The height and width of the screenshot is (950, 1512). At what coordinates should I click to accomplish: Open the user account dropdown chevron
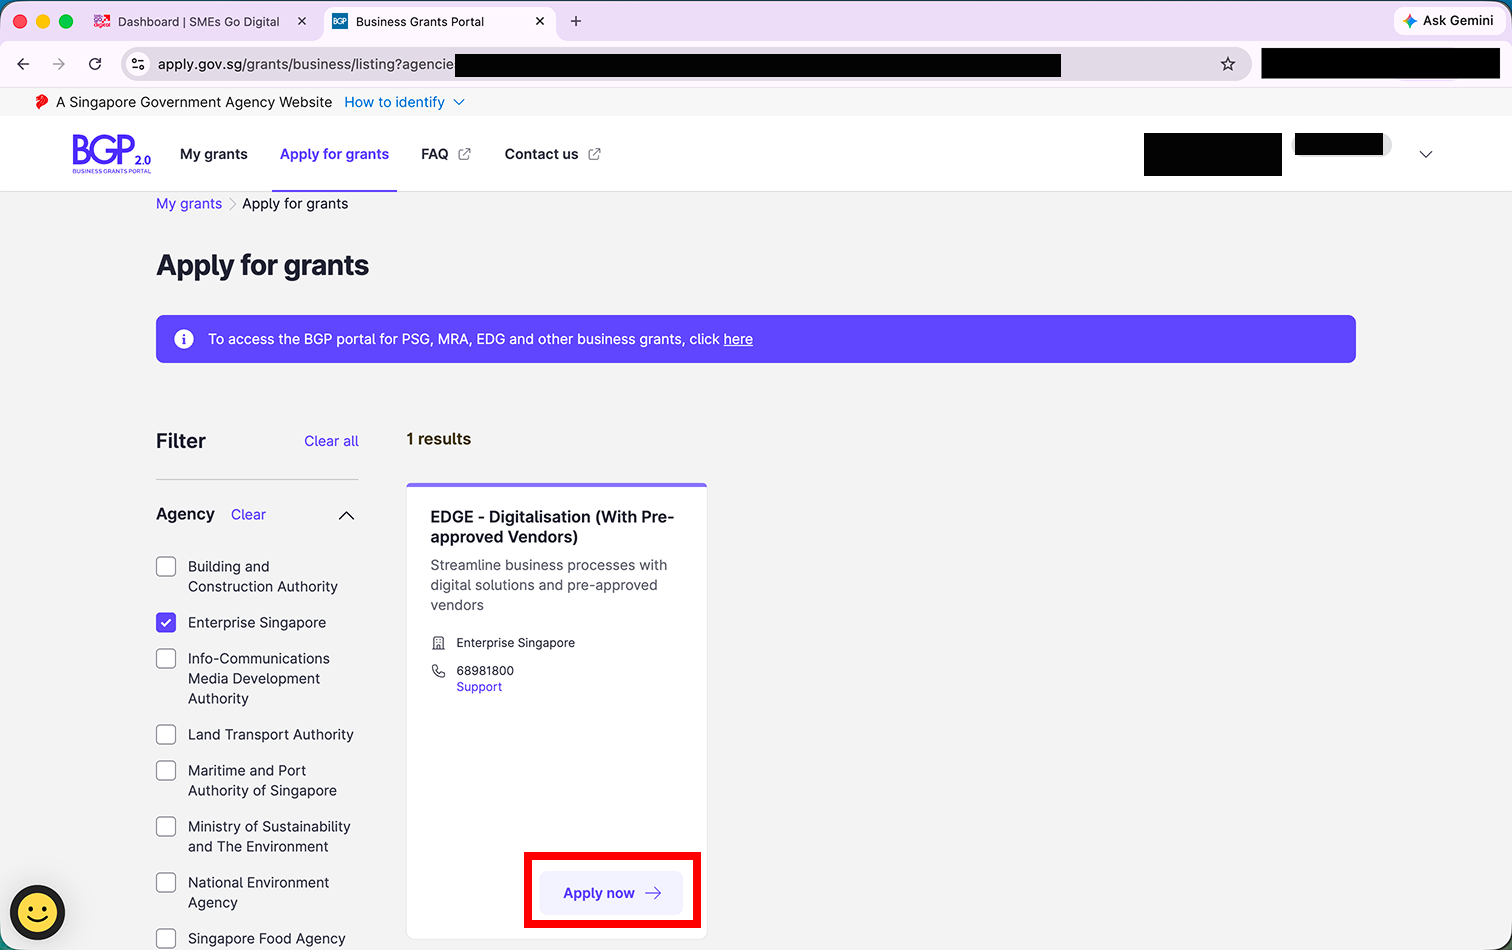[1426, 154]
